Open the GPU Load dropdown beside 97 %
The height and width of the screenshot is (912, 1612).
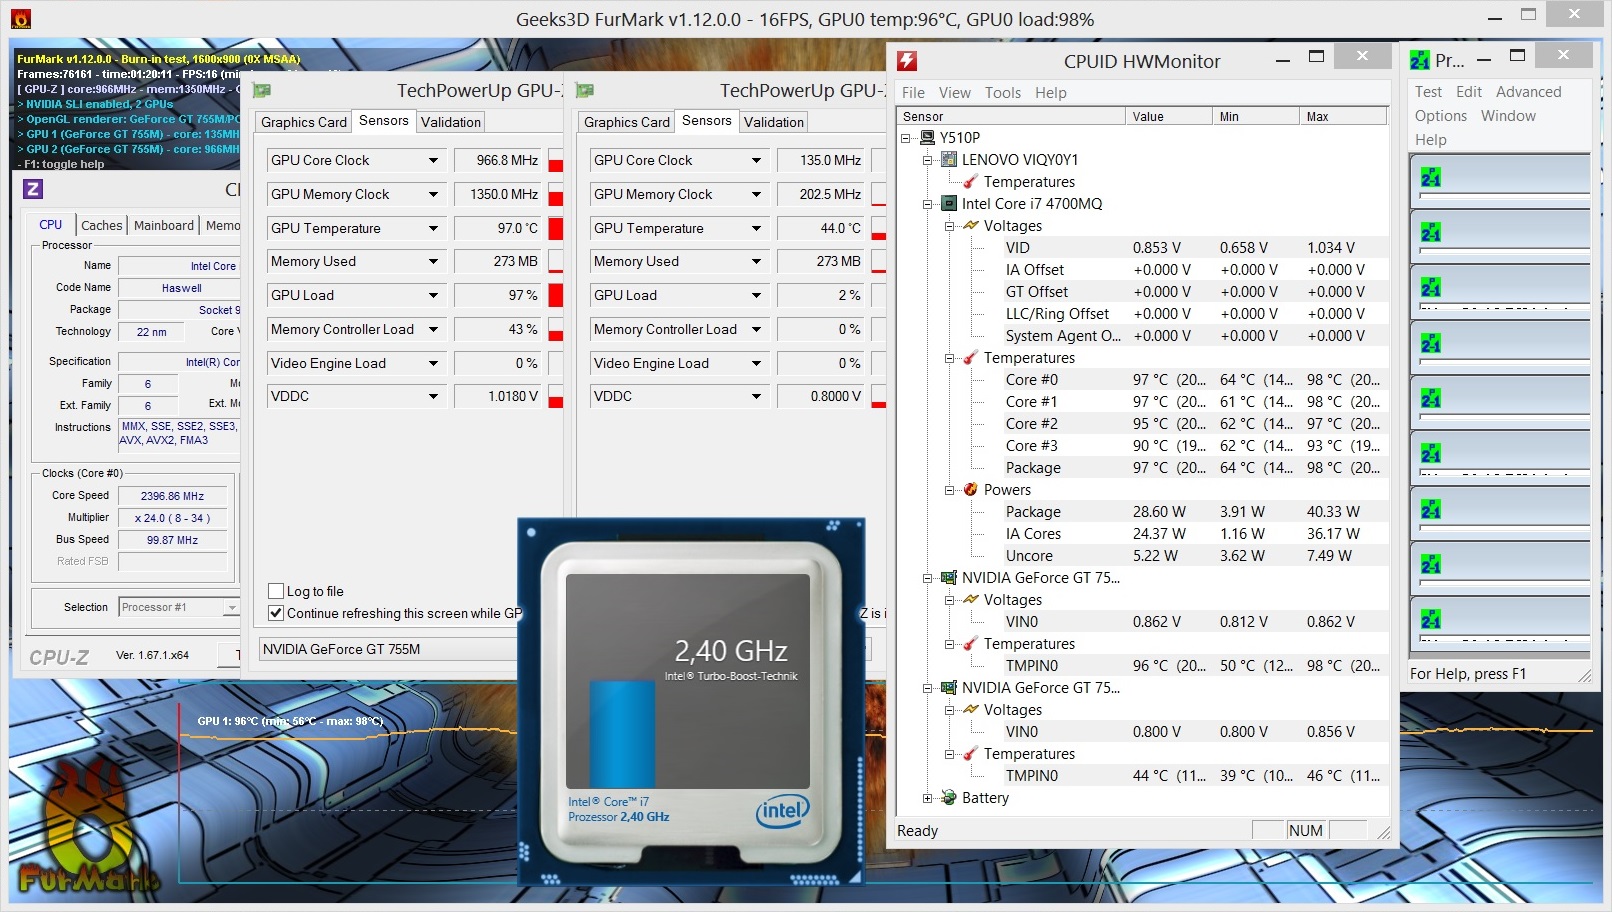[x=433, y=295]
